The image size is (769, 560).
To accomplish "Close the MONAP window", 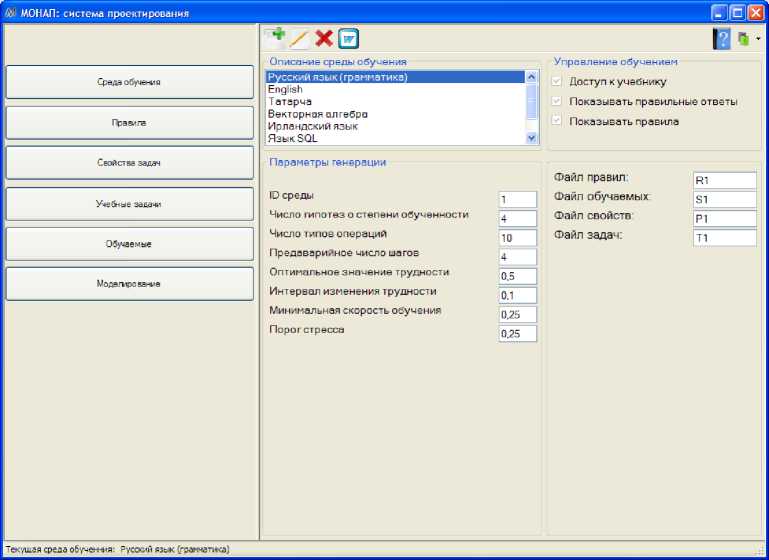I will click(x=756, y=13).
